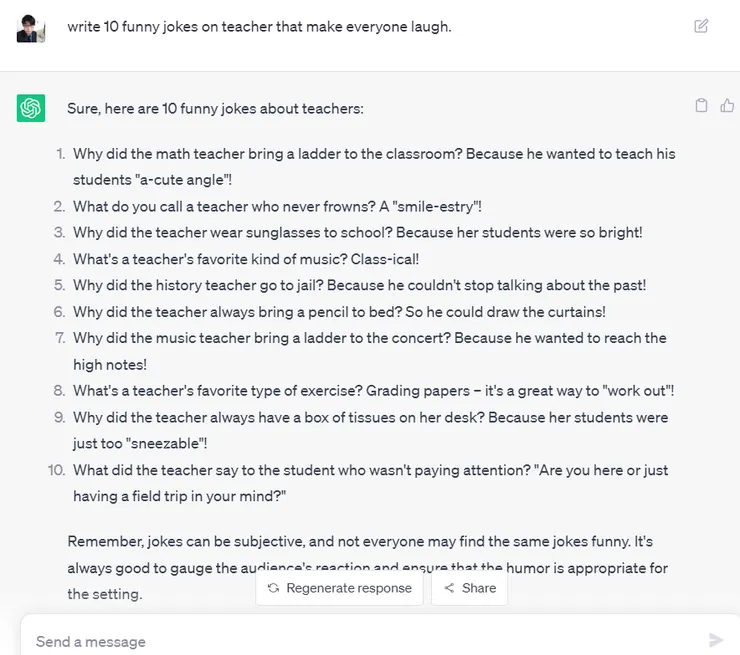Click the user prompt about teacher jokes

pos(259,27)
